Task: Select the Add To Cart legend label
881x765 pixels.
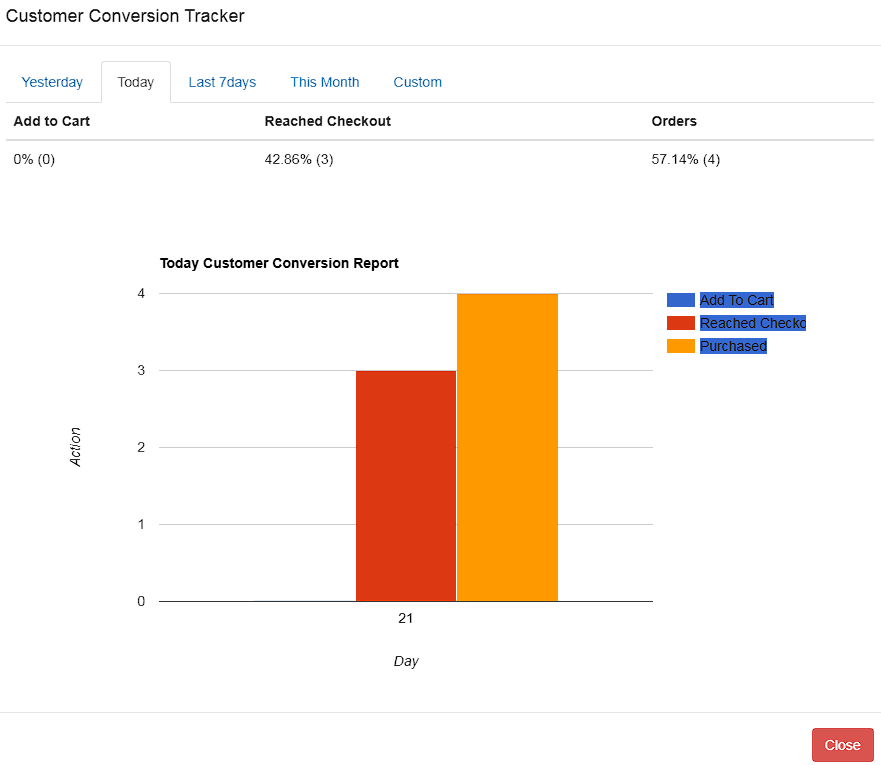Action: [737, 300]
